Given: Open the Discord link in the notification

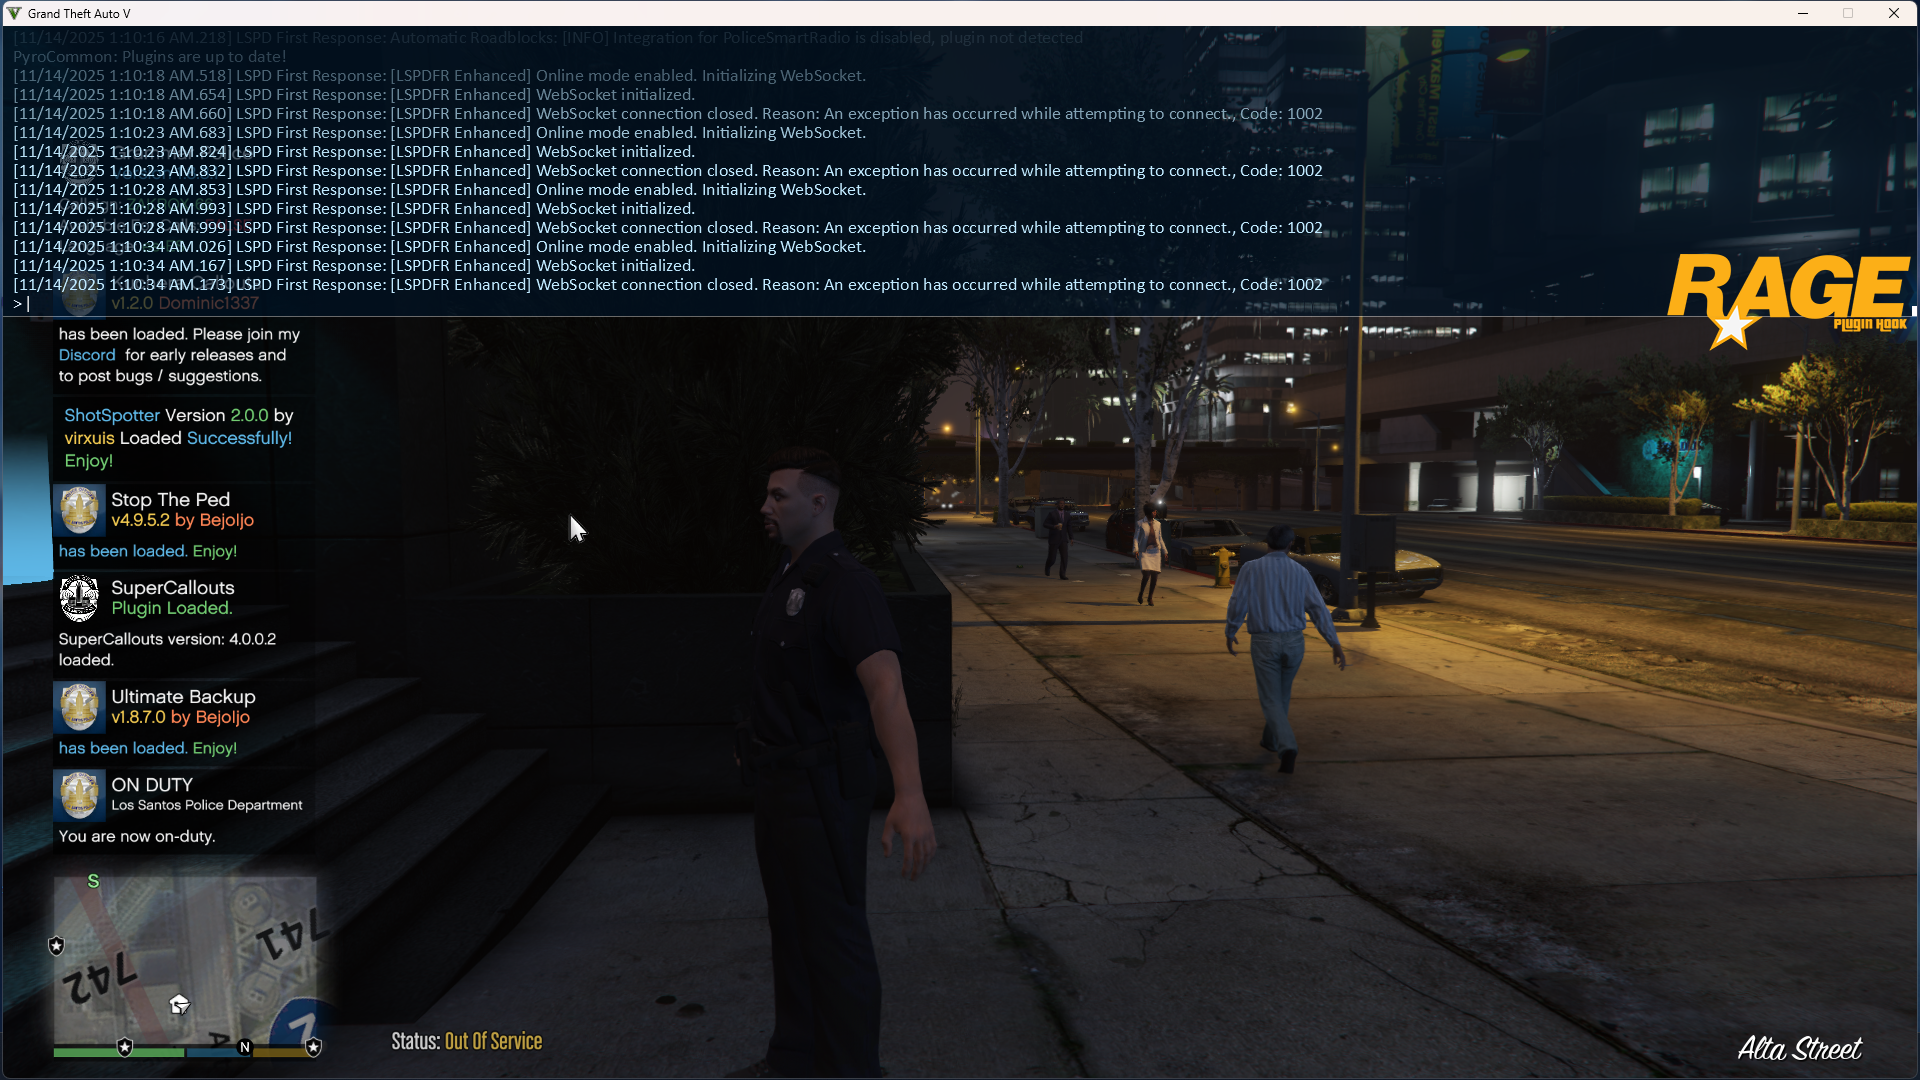Looking at the screenshot, I should [x=87, y=355].
